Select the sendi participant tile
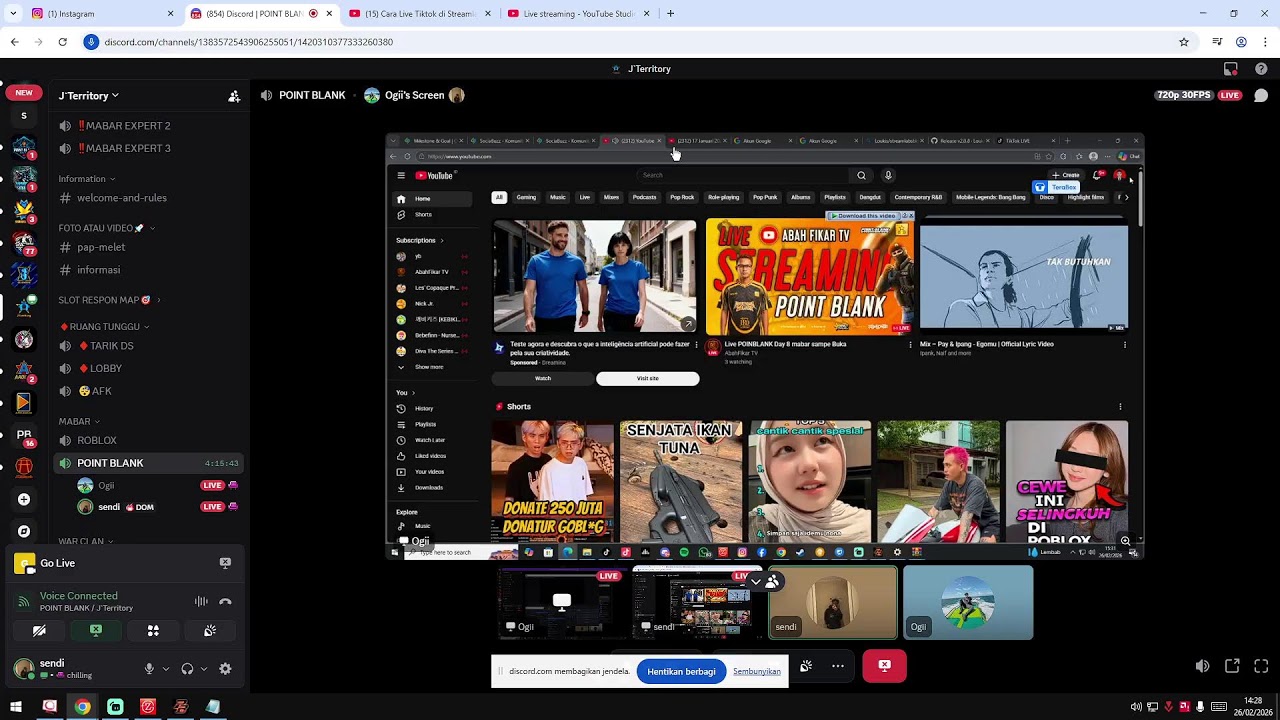The height and width of the screenshot is (720, 1280). [x=833, y=603]
